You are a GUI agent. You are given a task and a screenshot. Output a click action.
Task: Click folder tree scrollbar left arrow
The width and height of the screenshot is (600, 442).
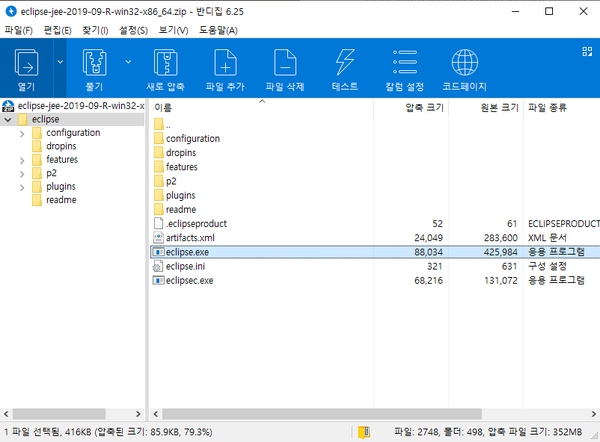click(6, 414)
